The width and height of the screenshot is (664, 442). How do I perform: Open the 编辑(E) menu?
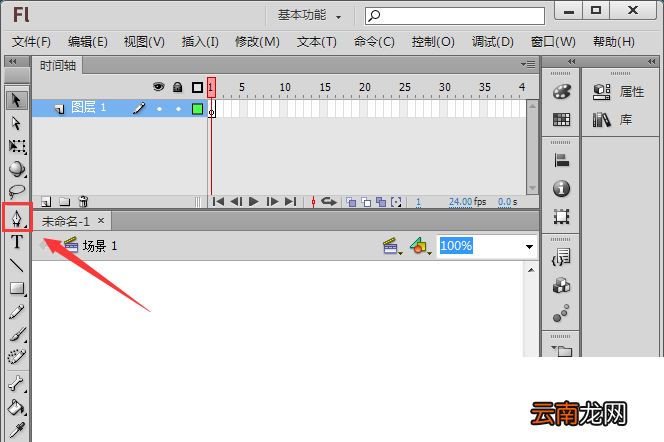tap(88, 42)
